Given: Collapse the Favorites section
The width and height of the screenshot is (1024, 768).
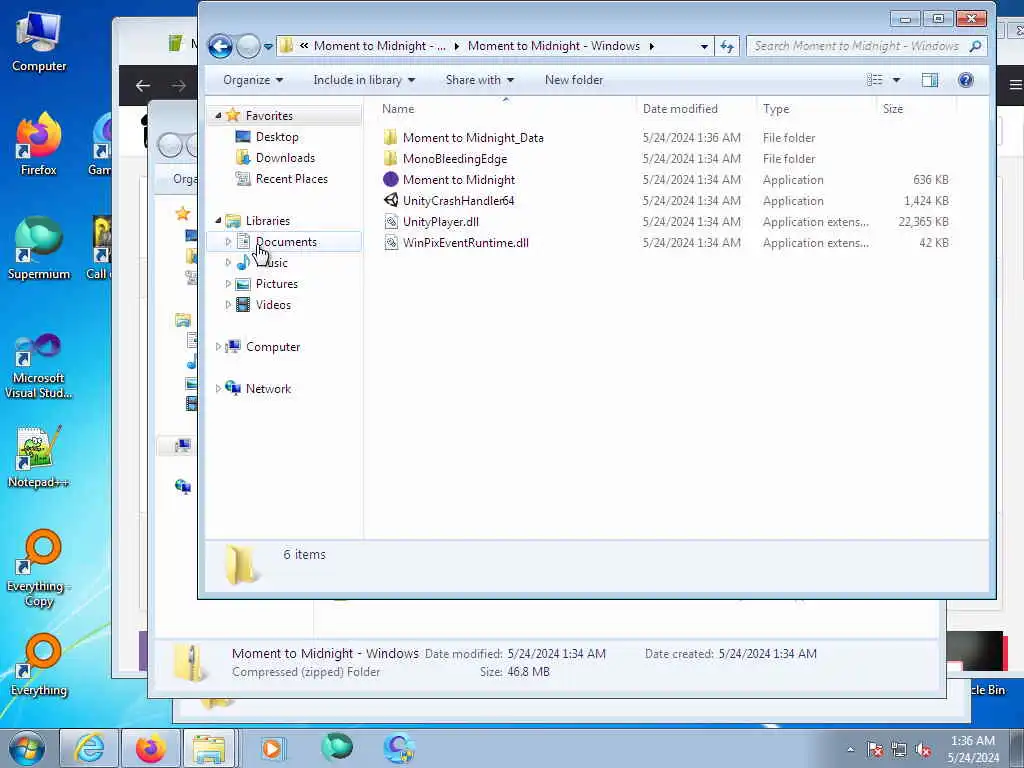Looking at the screenshot, I should click(x=218, y=116).
